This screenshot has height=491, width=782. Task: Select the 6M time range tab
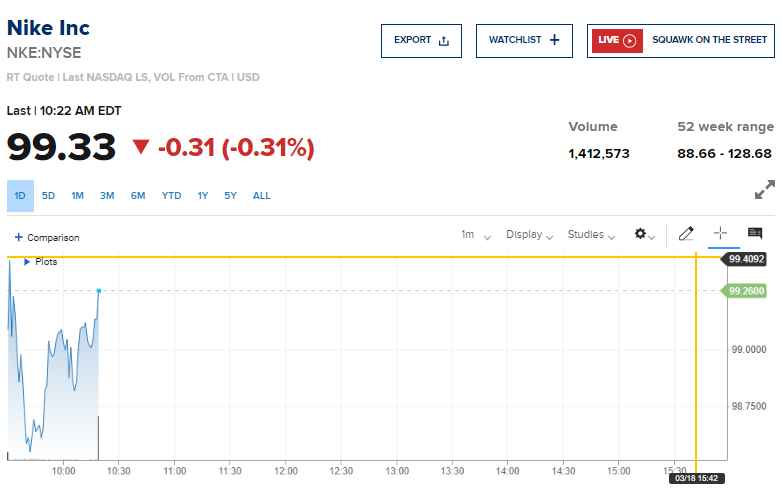point(137,196)
